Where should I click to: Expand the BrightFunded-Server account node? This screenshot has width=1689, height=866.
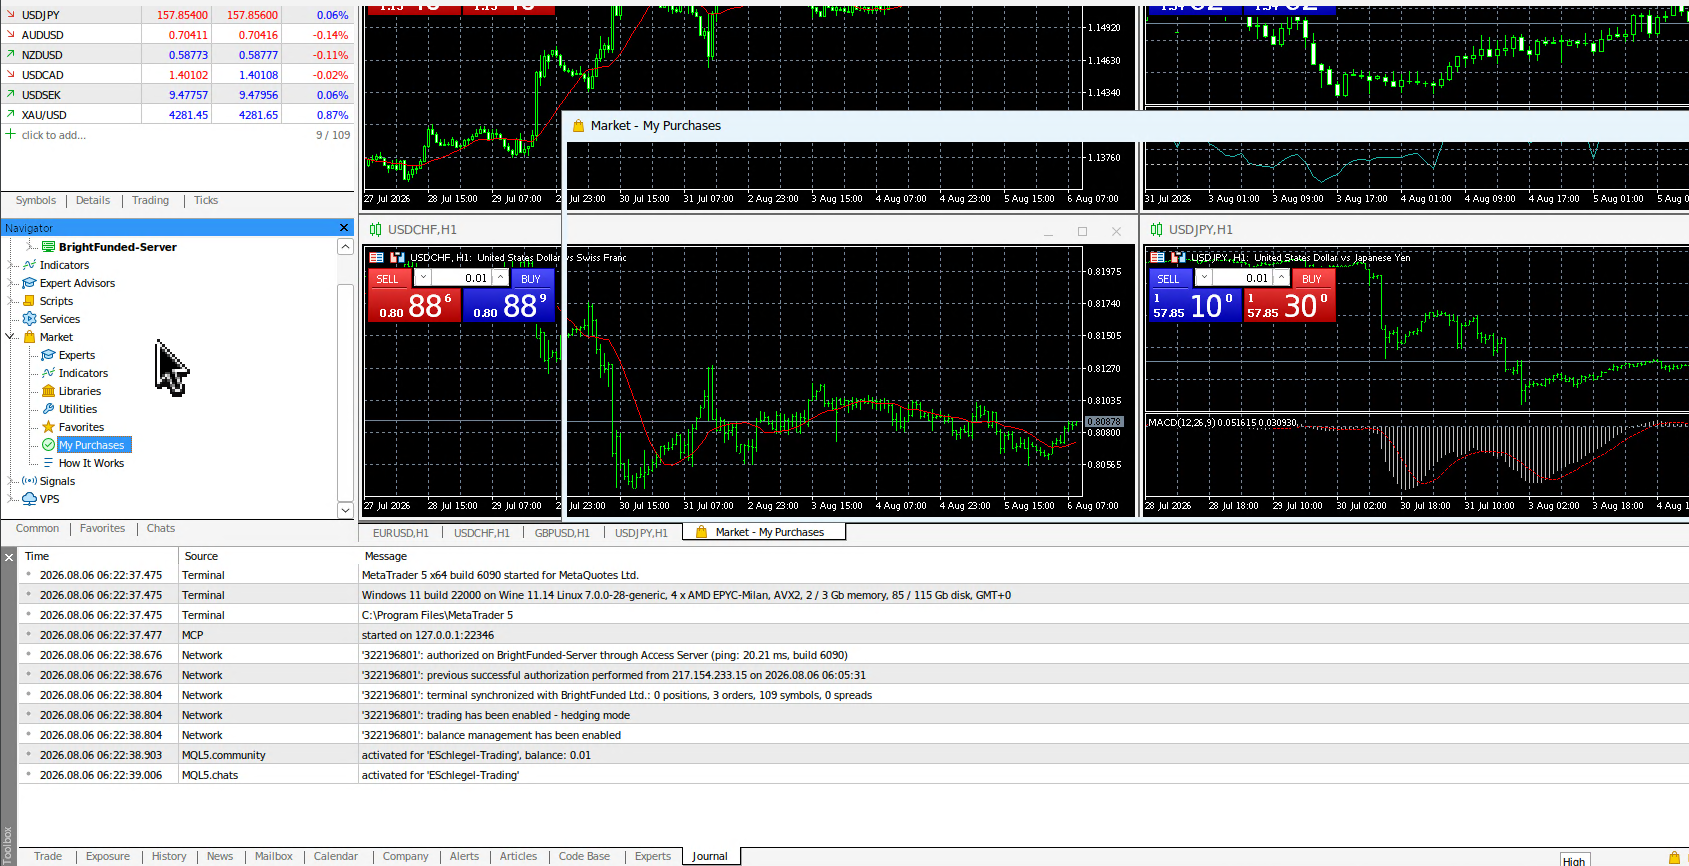(30, 247)
